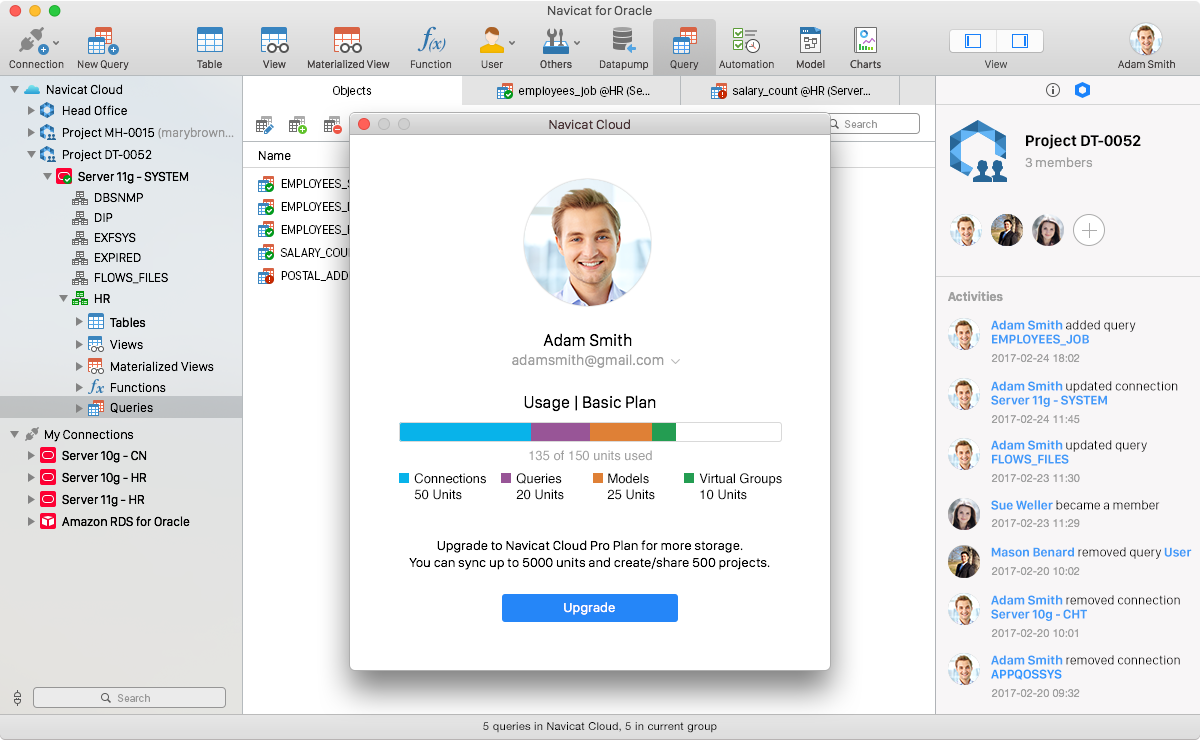This screenshot has height=740, width=1200.
Task: Collapse Server 11g - SYSTEM node
Action: [47, 177]
